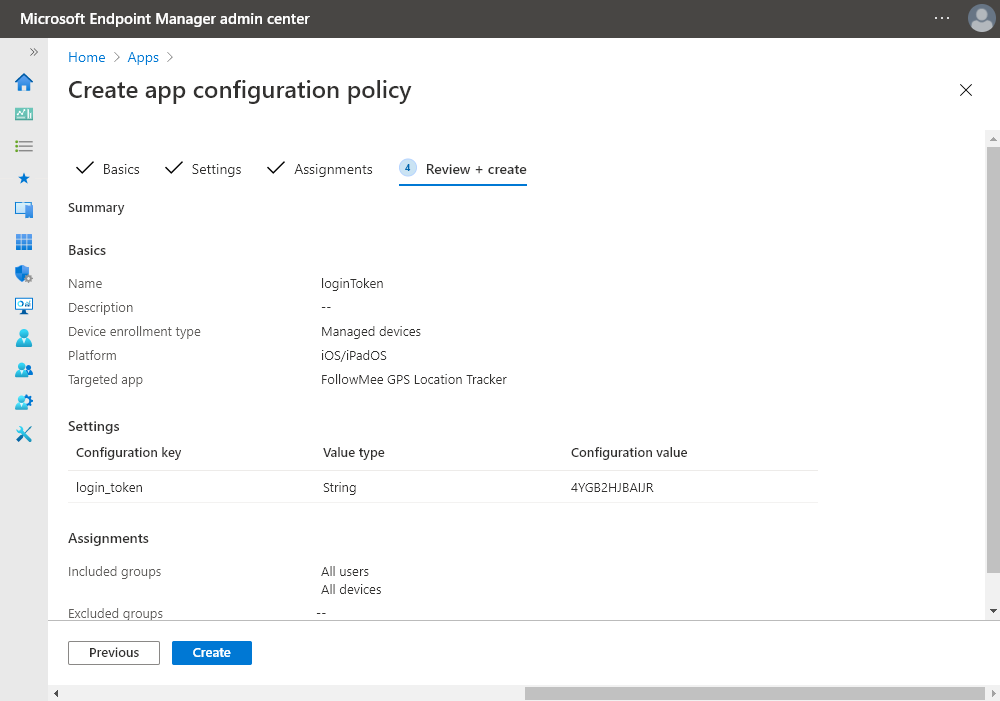Open the Devices icon in the sidebar
Image resolution: width=1000 pixels, height=701 pixels.
tap(24, 209)
